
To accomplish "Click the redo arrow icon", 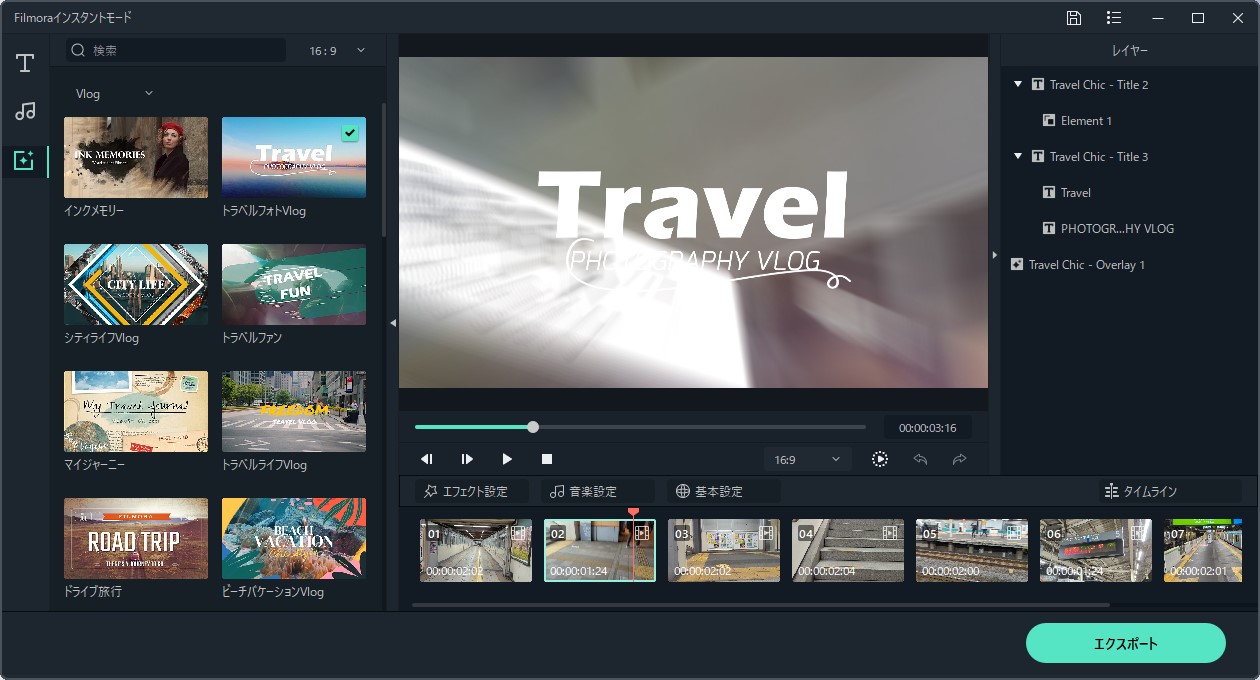I will tap(959, 459).
